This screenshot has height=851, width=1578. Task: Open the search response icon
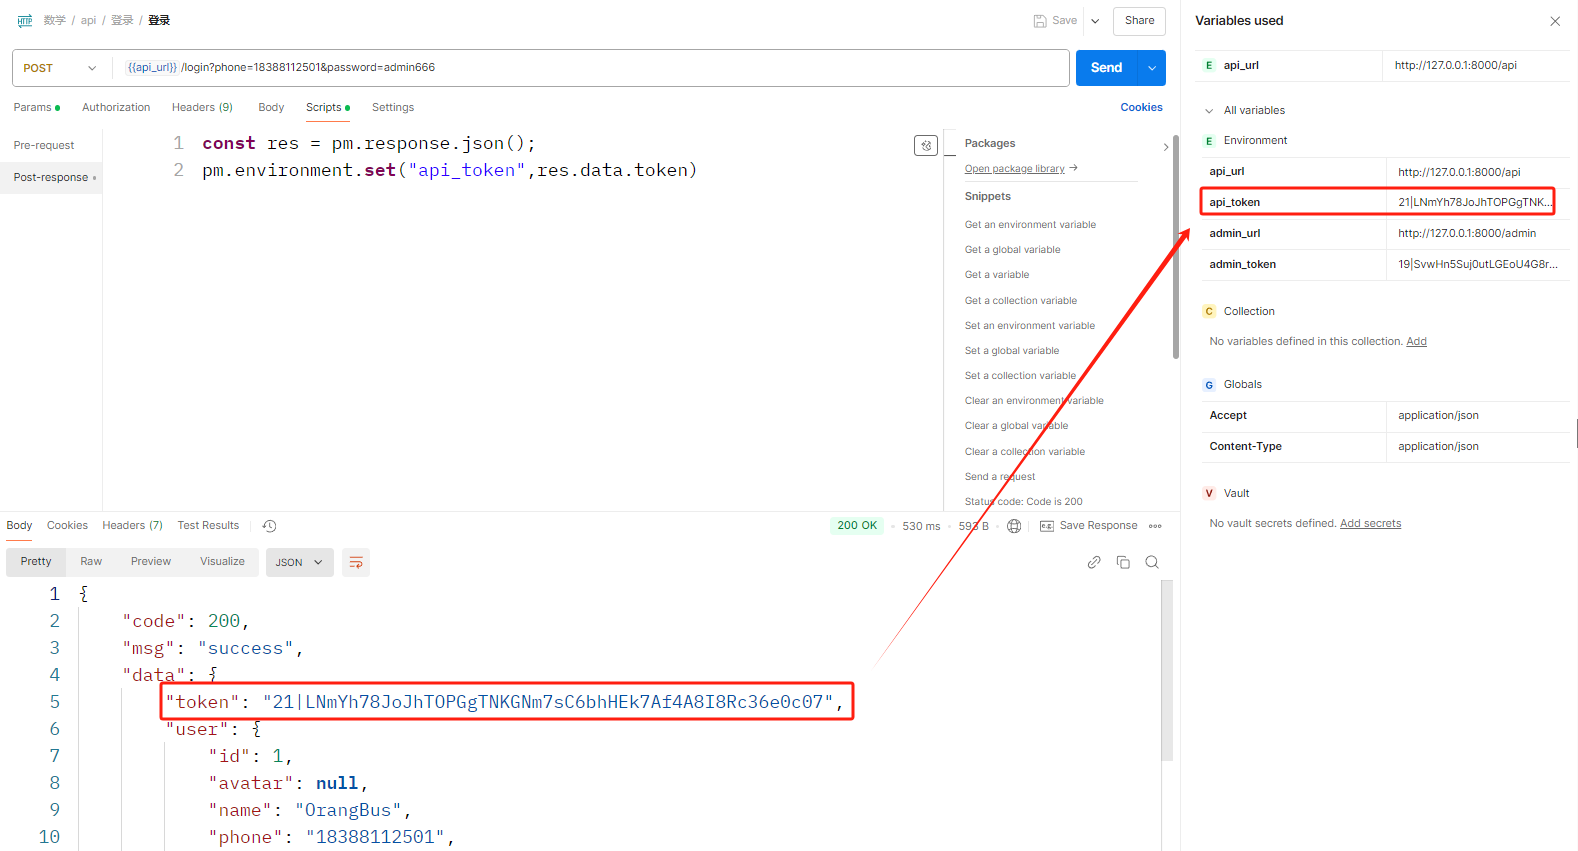[1152, 563]
